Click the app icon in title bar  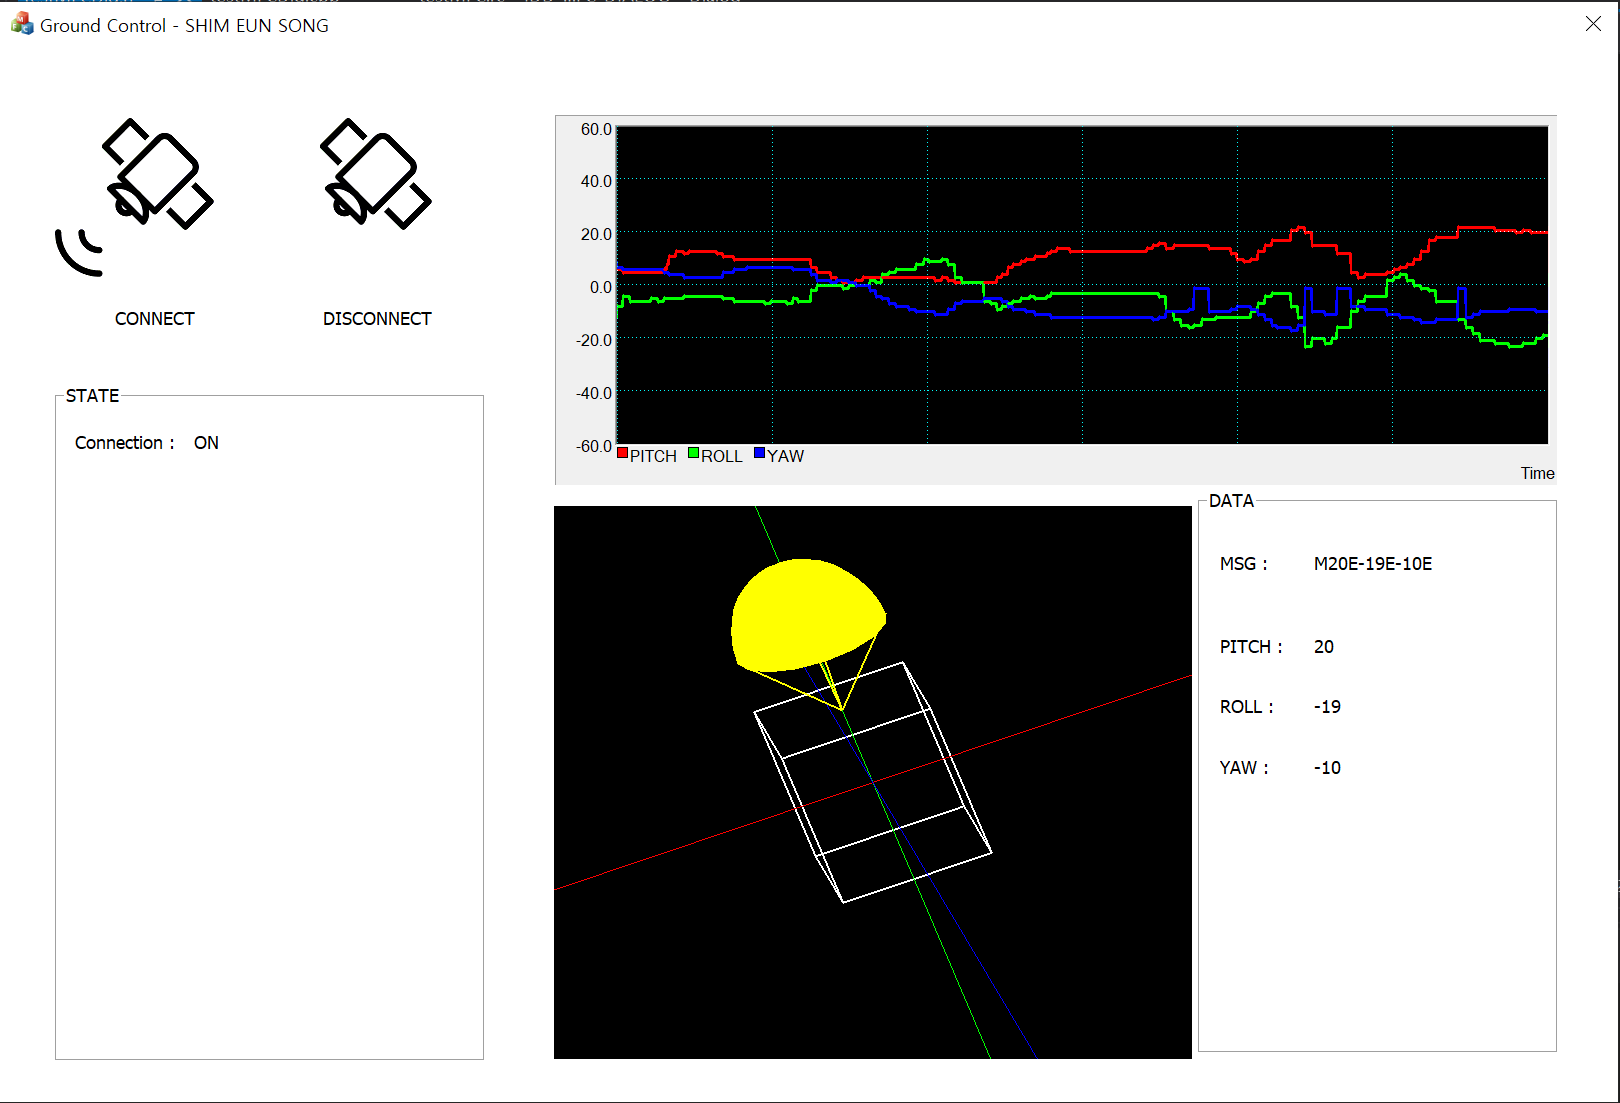[x=22, y=24]
